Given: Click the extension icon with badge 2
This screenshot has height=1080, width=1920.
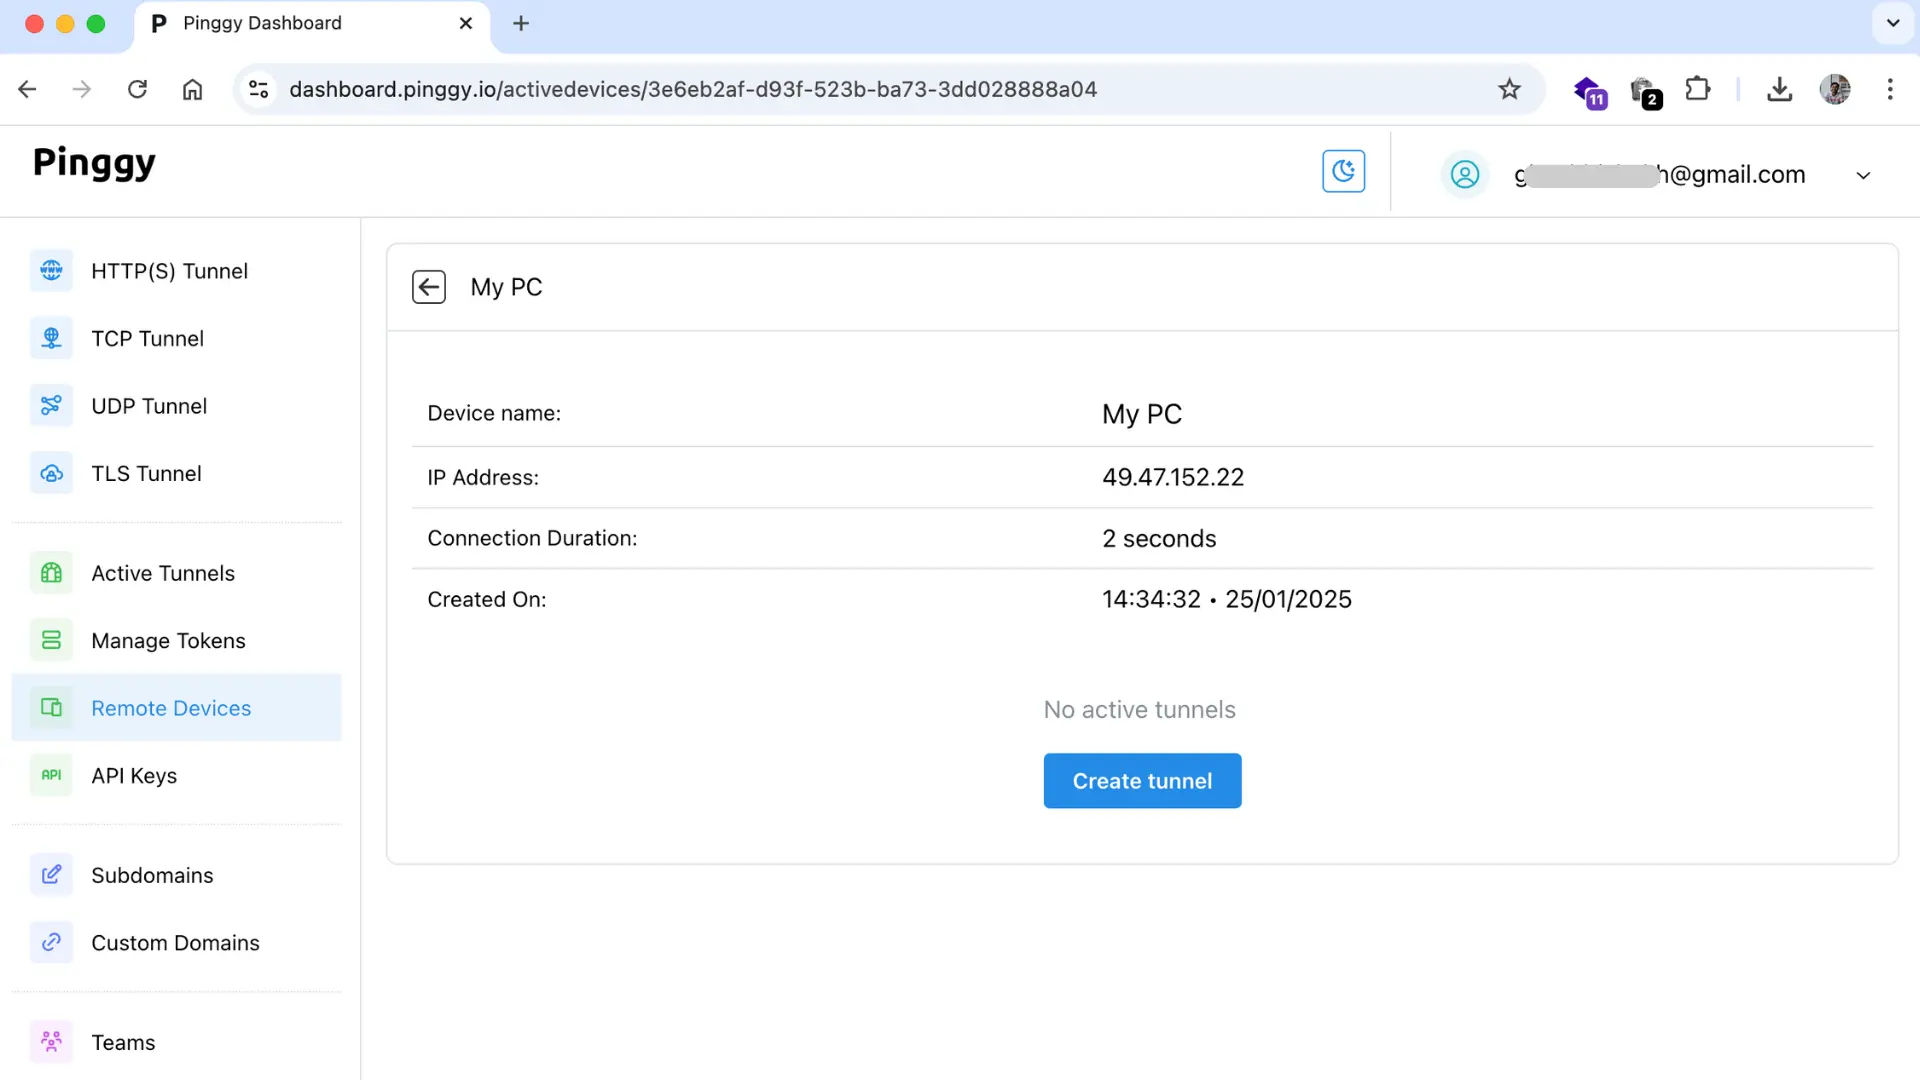Looking at the screenshot, I should [x=1646, y=92].
